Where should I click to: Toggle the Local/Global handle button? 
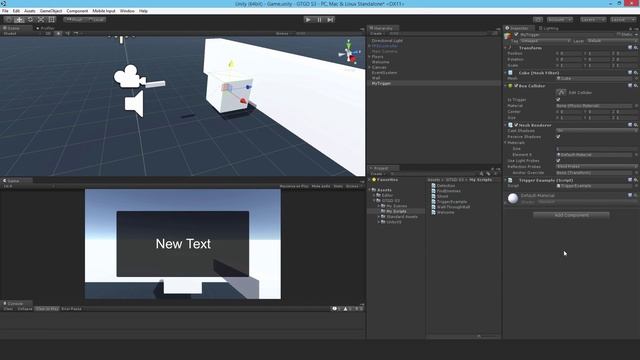click(96, 20)
